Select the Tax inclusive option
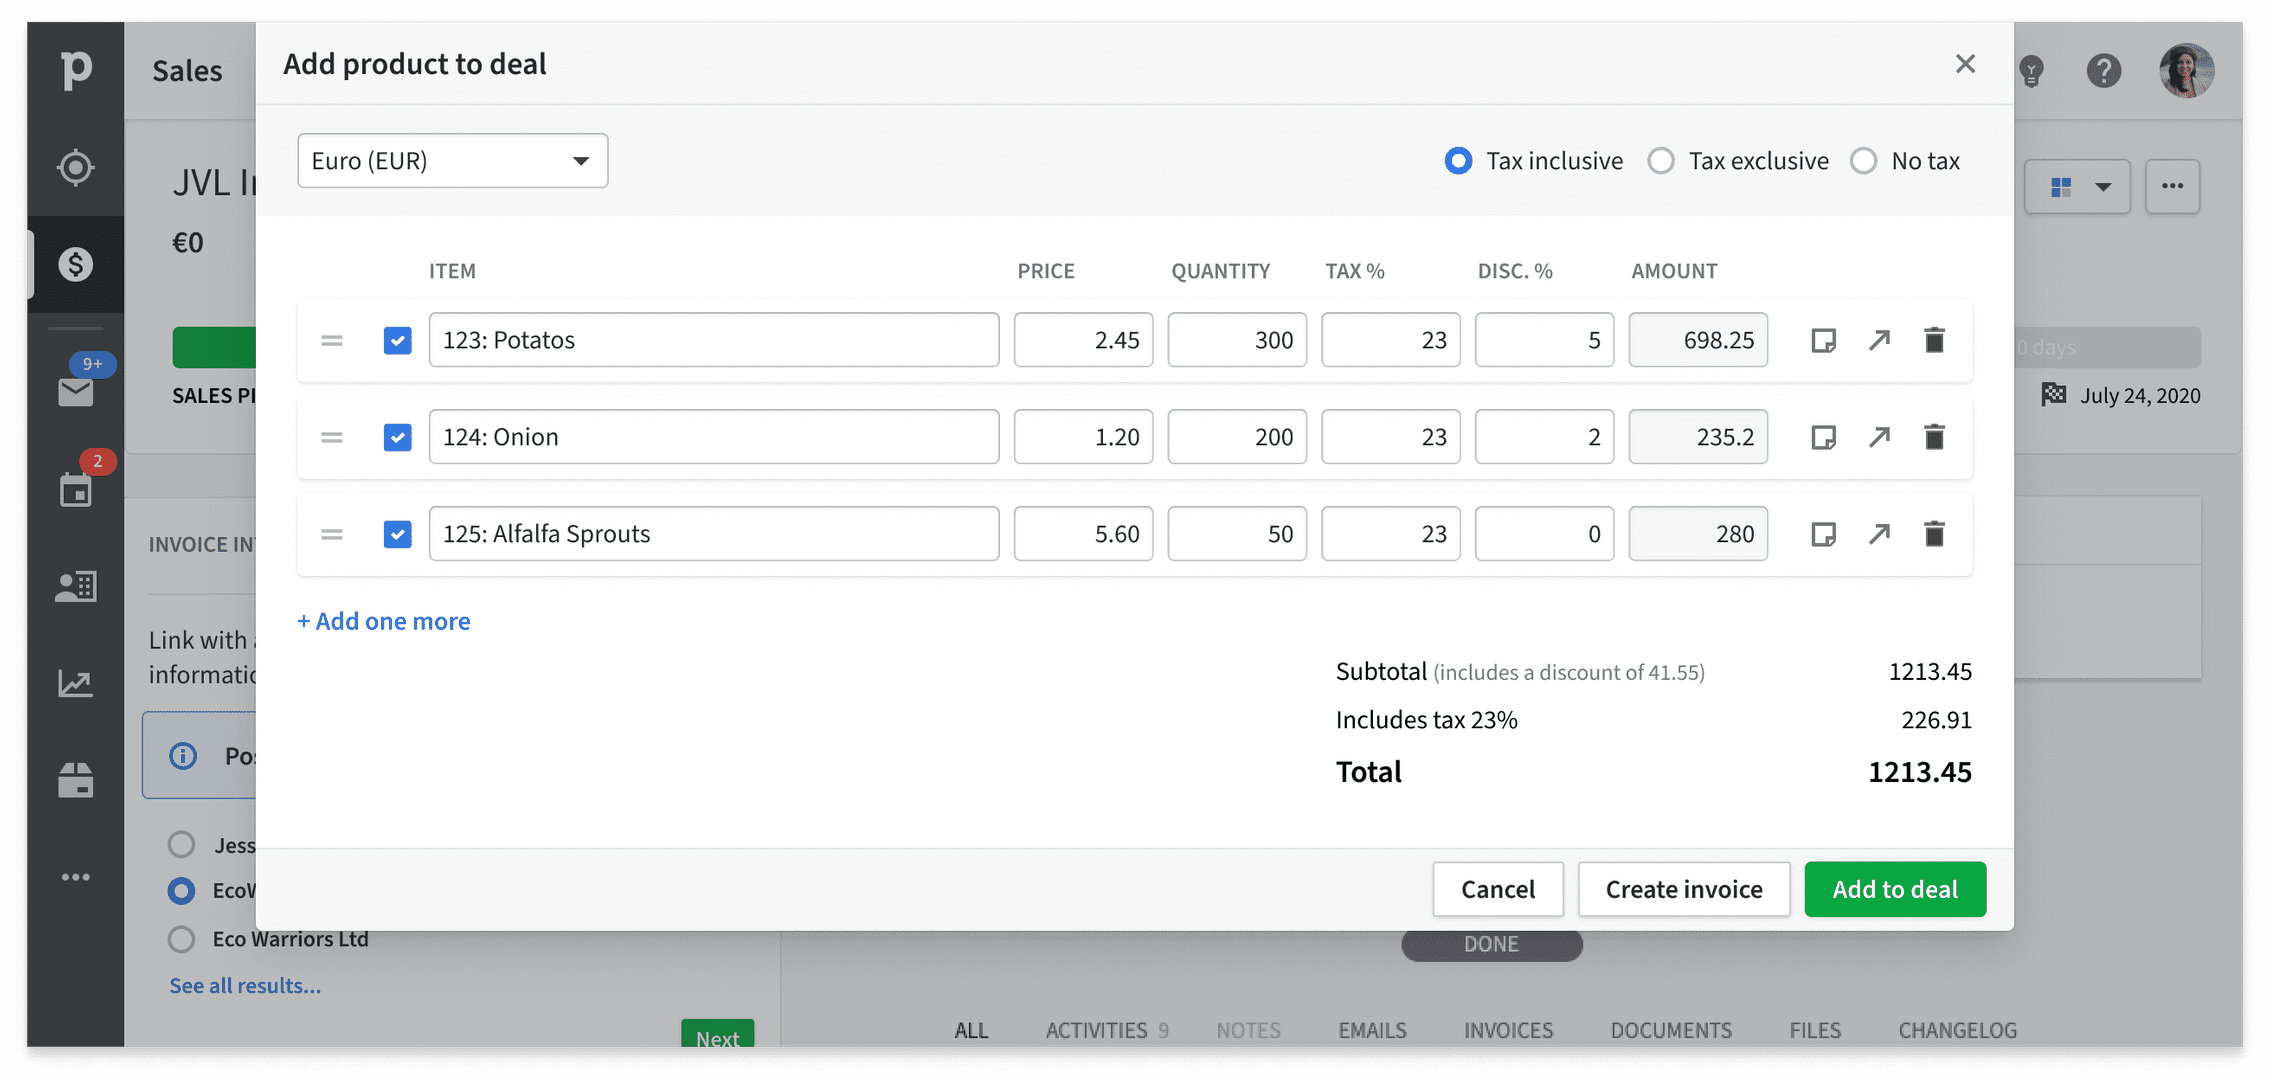The image size is (2271, 1080). coord(1458,161)
